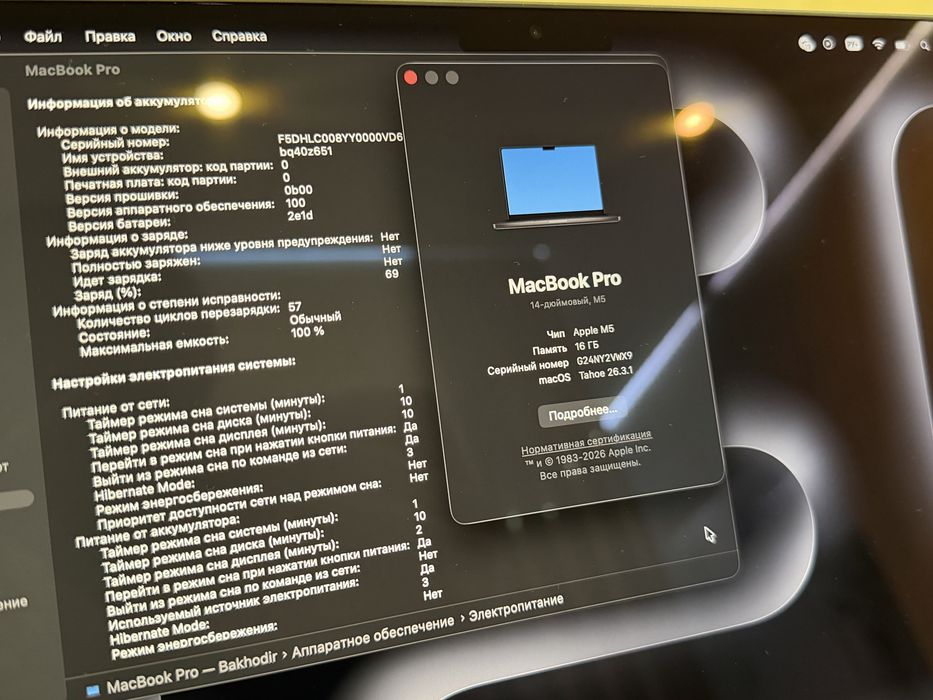This screenshot has height=700, width=933.
Task: Click the Полностью заряжен label
Action: point(136,264)
